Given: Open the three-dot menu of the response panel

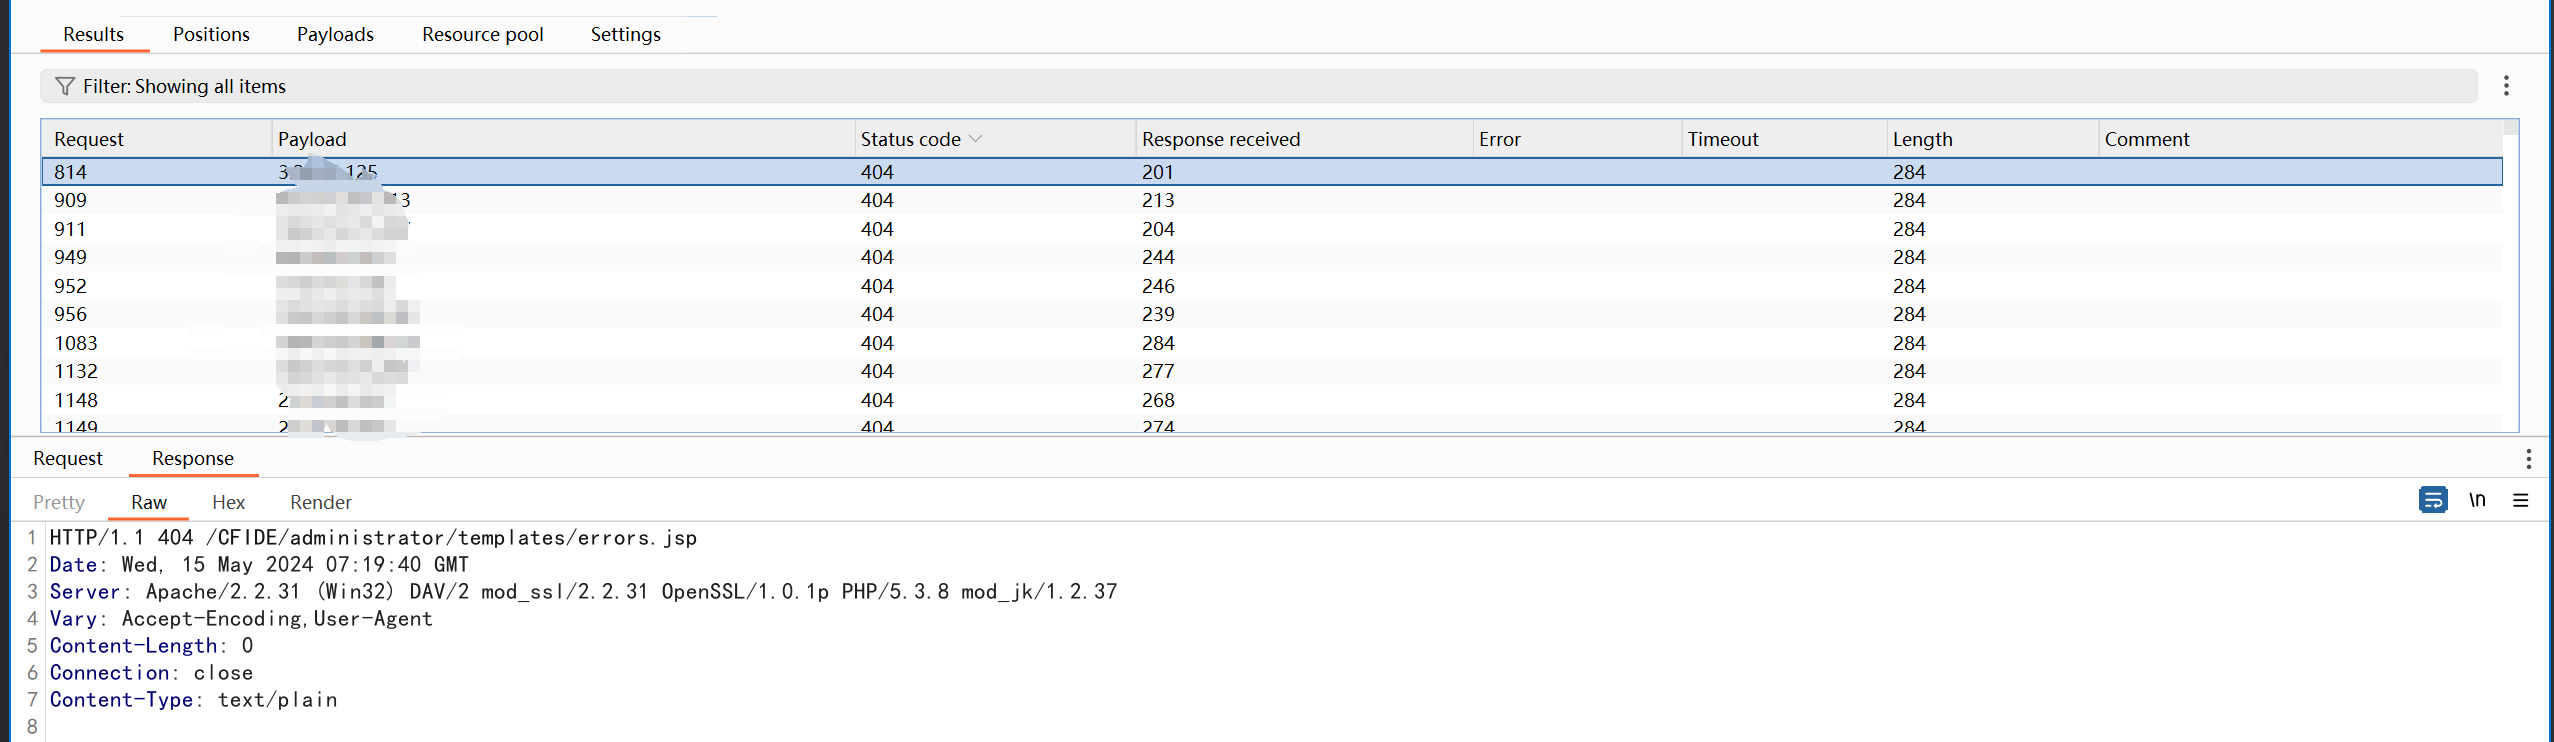Looking at the screenshot, I should pos(2528,459).
